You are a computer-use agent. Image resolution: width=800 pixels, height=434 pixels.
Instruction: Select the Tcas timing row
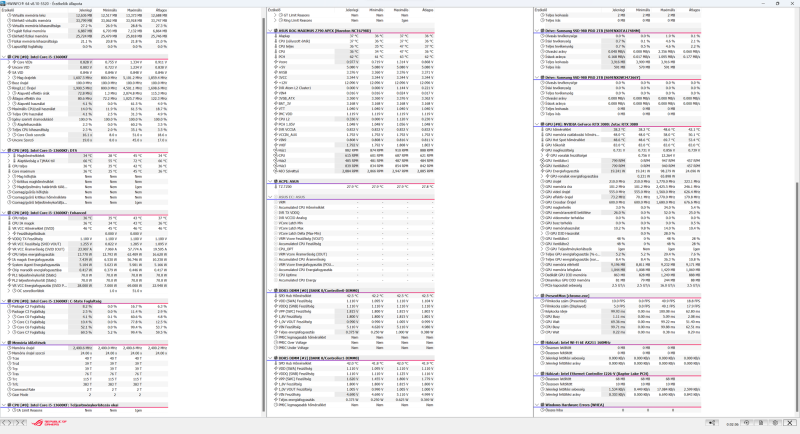85,359
